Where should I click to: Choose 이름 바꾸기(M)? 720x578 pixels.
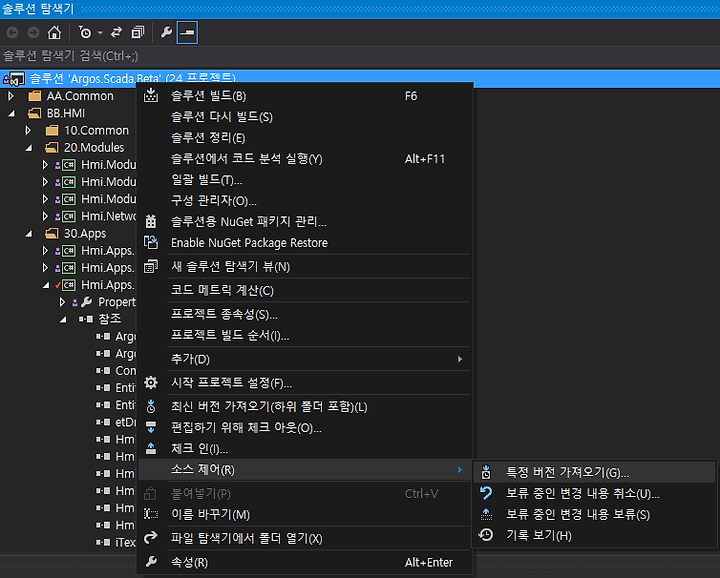pyautogui.click(x=306, y=515)
